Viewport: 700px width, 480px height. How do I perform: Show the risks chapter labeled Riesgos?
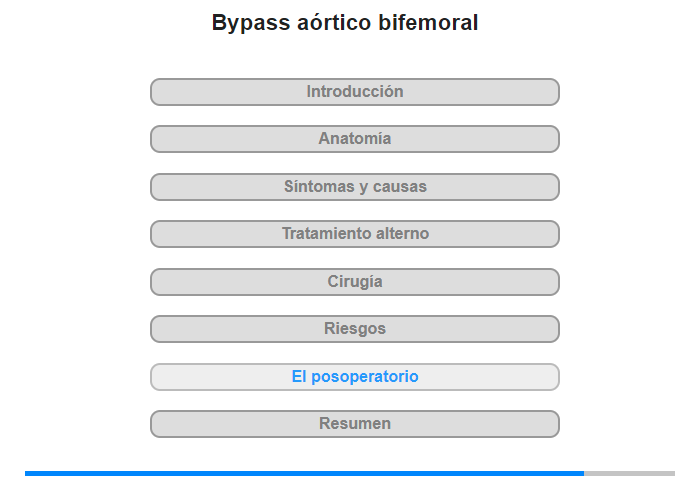click(354, 329)
